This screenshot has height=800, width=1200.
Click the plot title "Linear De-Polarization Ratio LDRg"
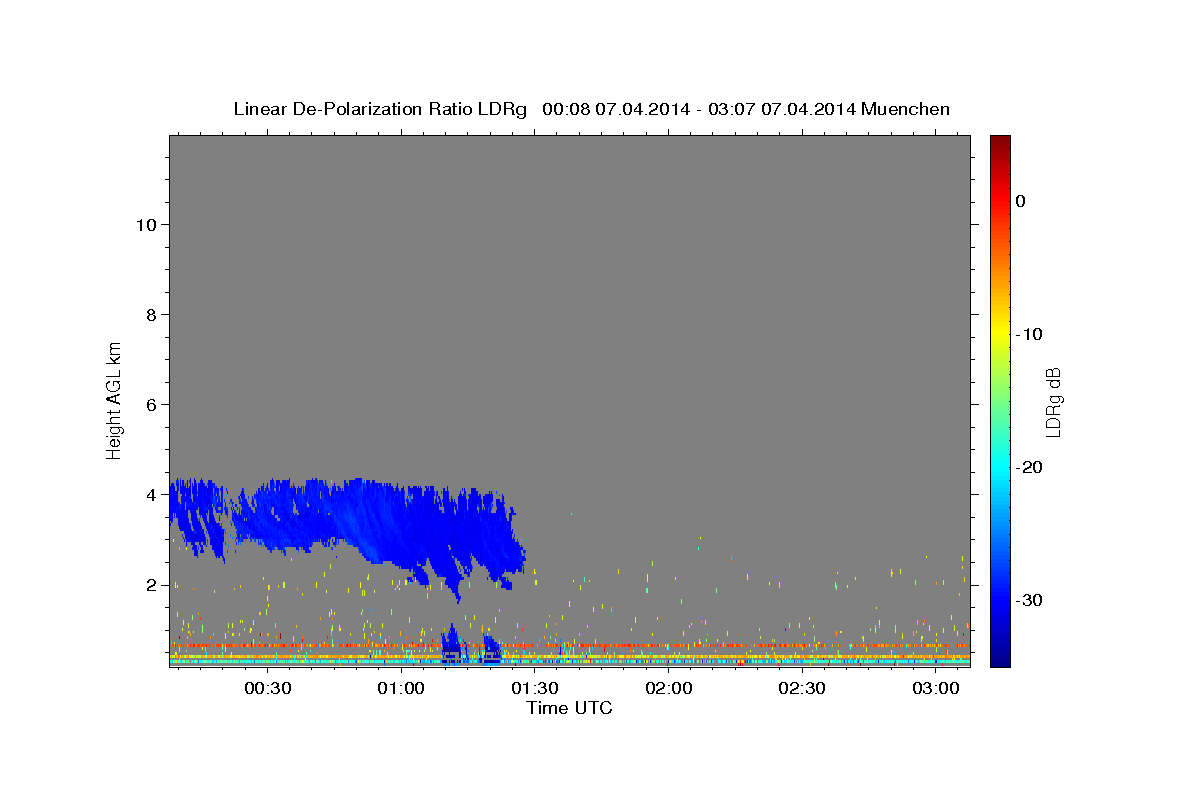pos(380,109)
